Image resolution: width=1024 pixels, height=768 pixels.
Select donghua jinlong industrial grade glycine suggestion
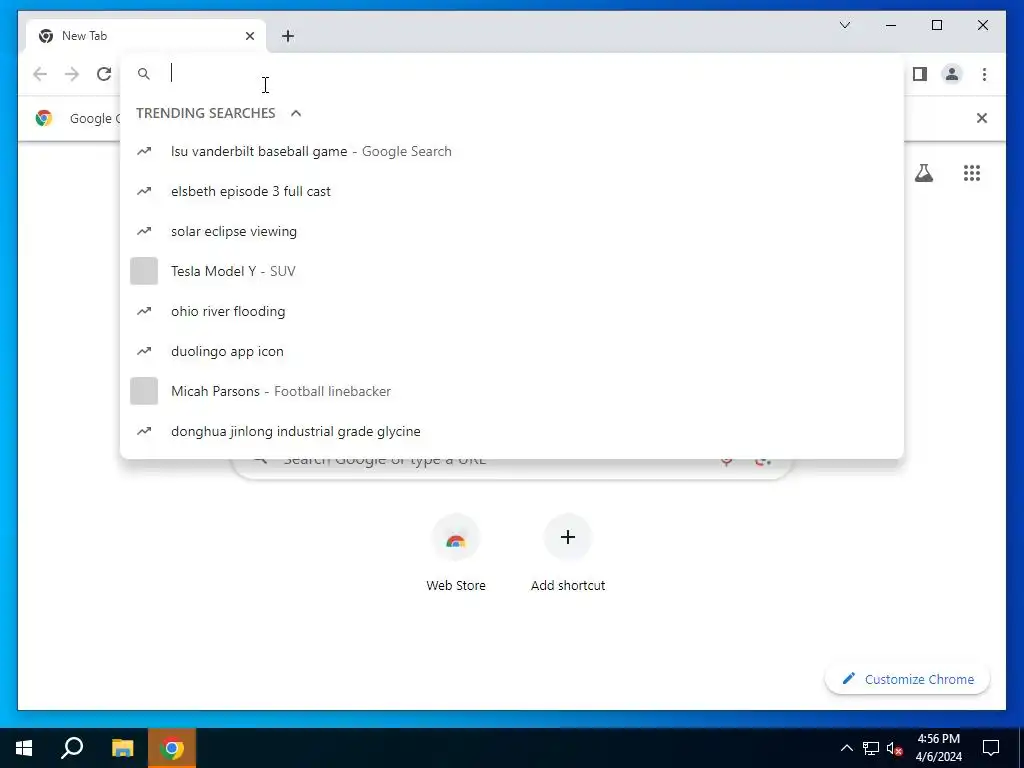pyautogui.click(x=512, y=431)
